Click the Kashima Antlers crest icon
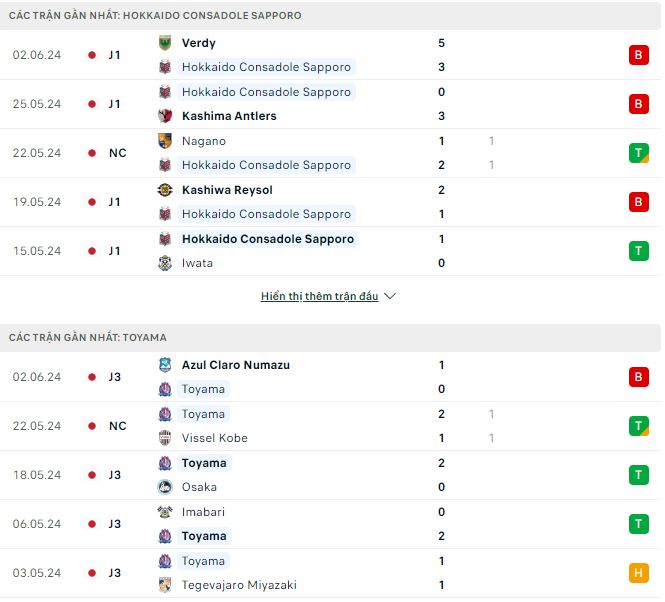The height and width of the screenshot is (602, 665). (165, 116)
